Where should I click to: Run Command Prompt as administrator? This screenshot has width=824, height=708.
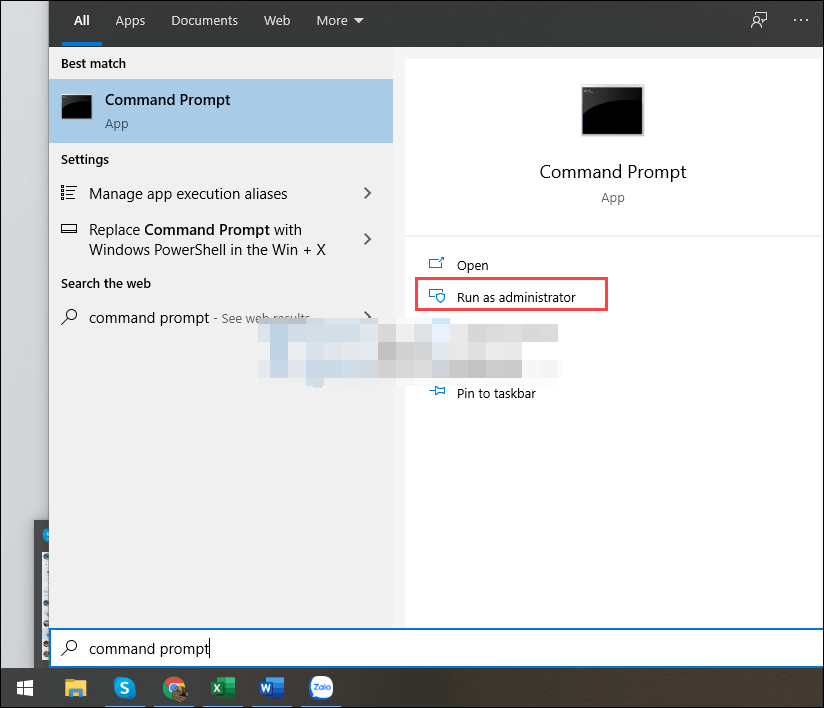[x=511, y=294]
